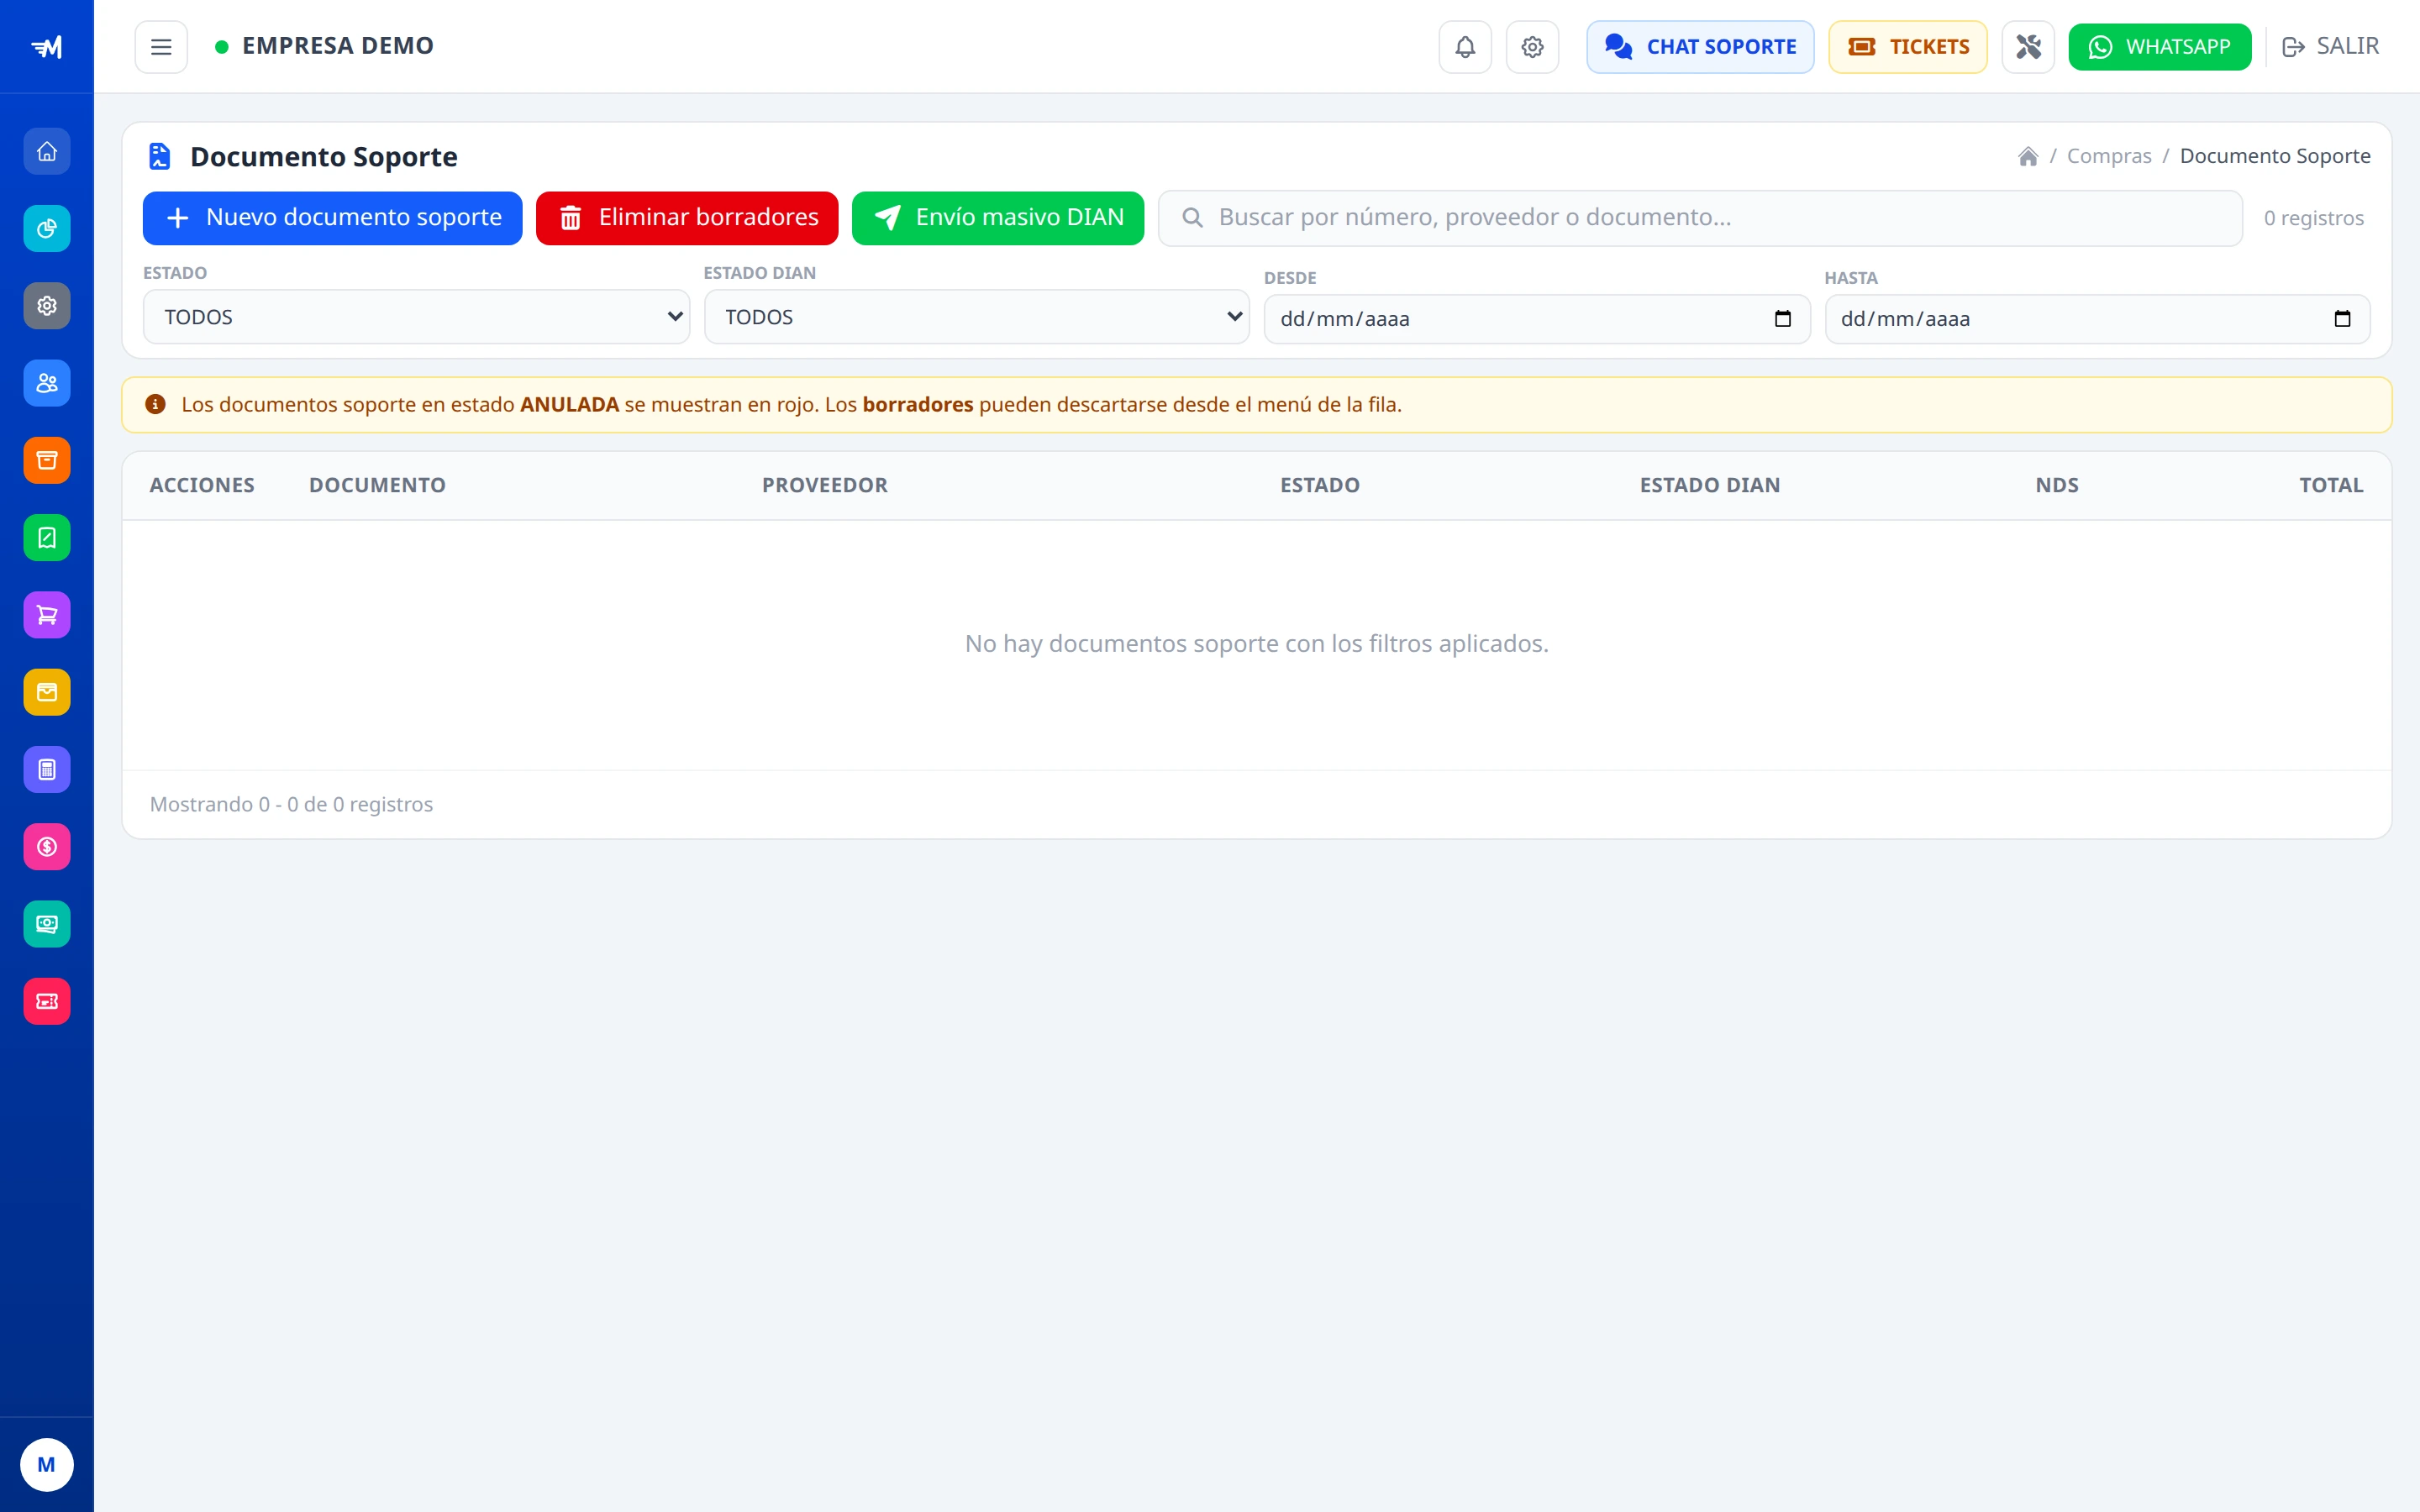The image size is (2420, 1512).
Task: Select the blue calculator sidebar icon
Action: pos(47,769)
